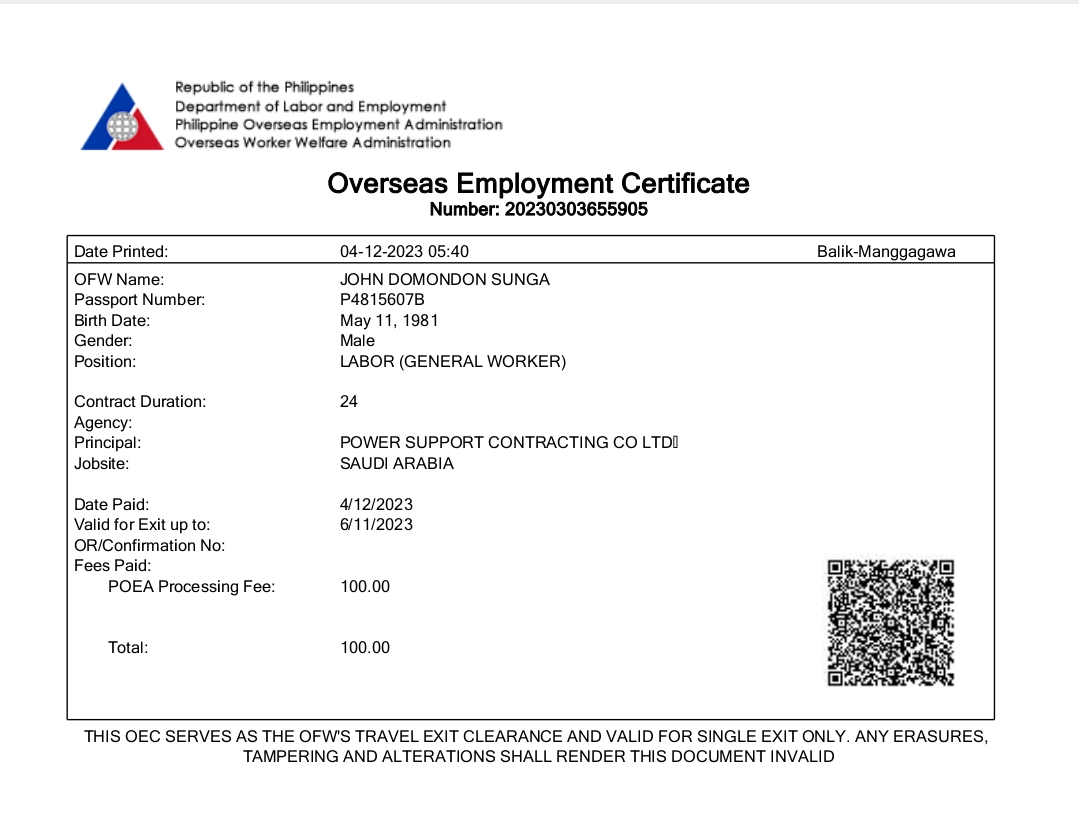Image resolution: width=1079 pixels, height=832 pixels.
Task: Click "Philippine Overseas Employment Administration" line
Action: pos(339,125)
